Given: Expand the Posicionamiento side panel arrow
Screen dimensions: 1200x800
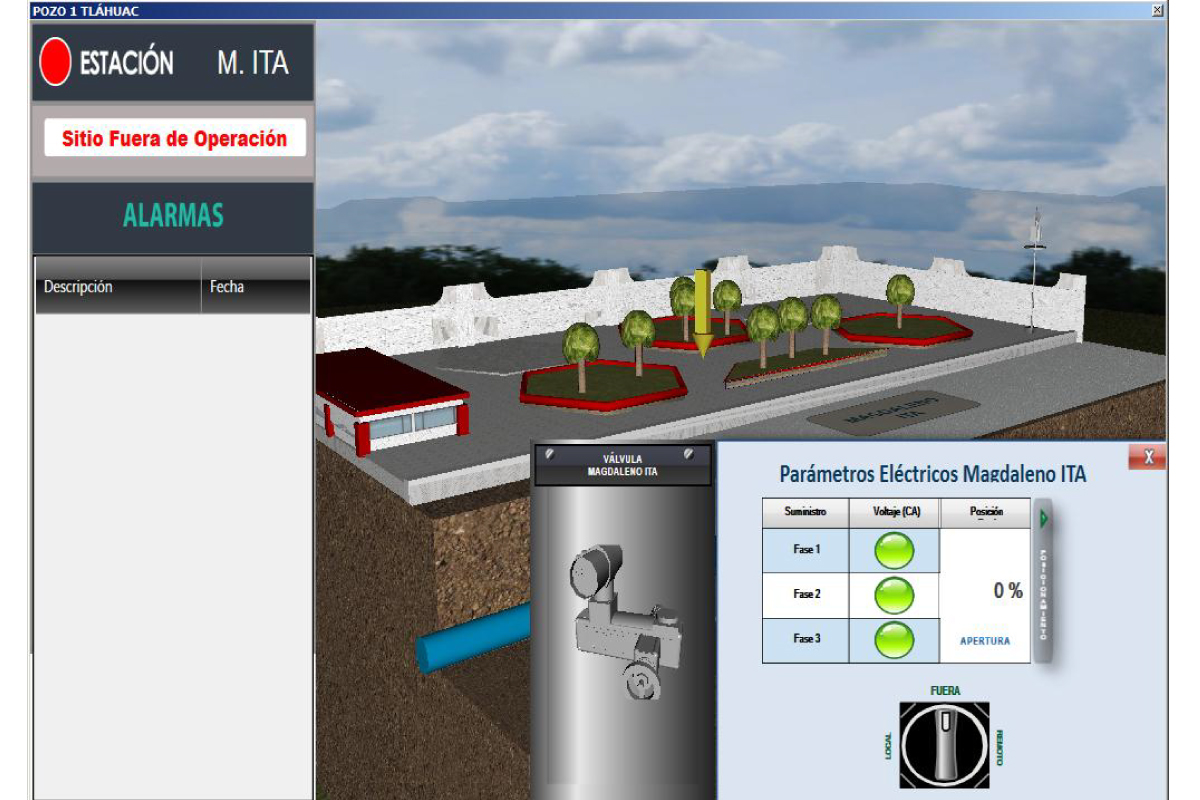Looking at the screenshot, I should 1045,519.
